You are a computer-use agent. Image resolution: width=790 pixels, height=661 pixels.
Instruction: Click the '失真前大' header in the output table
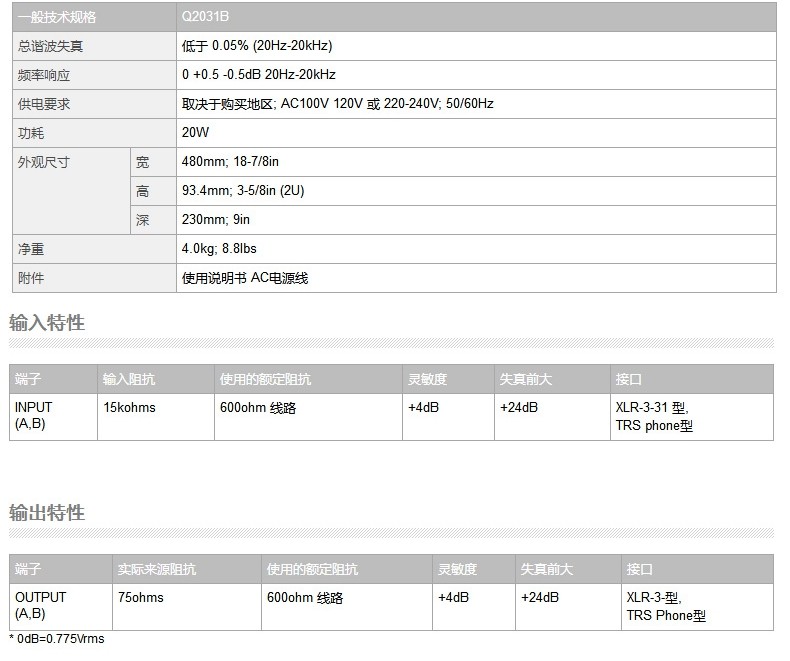[x=568, y=569]
